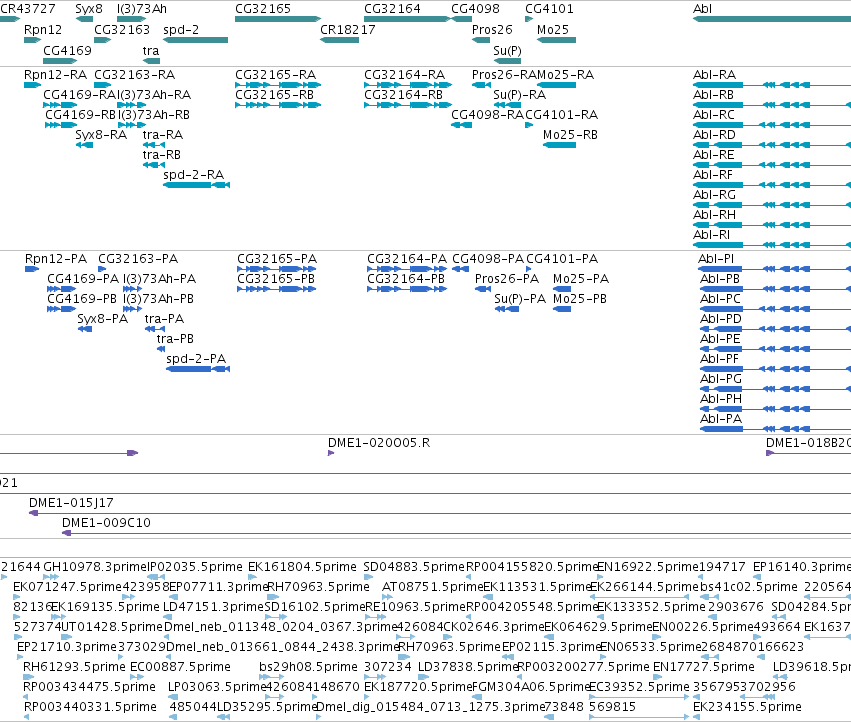Select the Mo25-PB protein label
This screenshot has width=851, height=722.
[x=580, y=299]
